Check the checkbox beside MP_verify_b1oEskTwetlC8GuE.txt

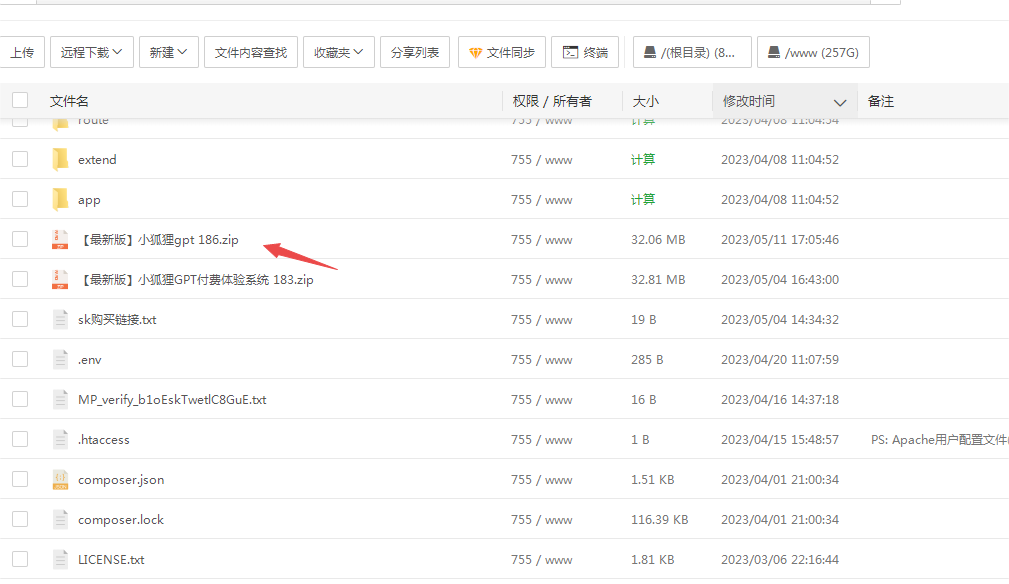click(x=19, y=398)
